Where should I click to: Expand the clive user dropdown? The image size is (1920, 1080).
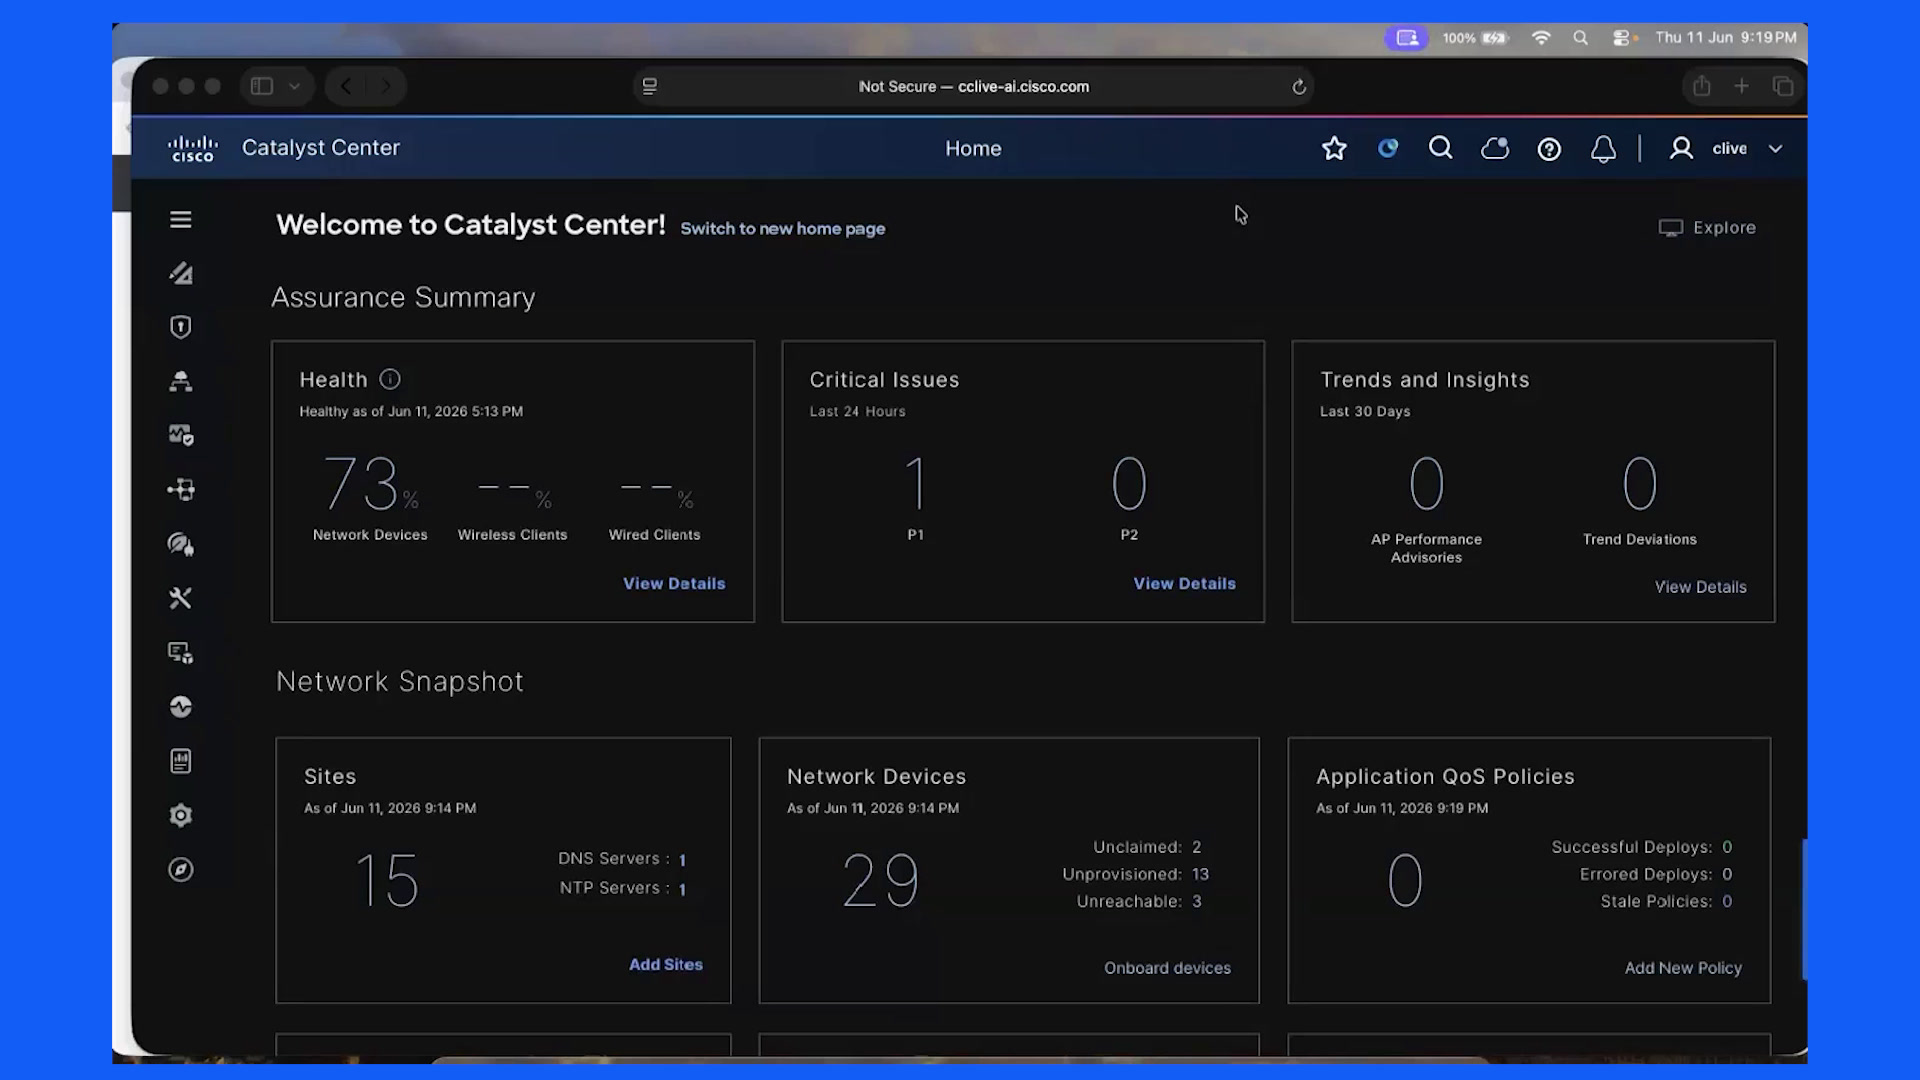(1775, 148)
